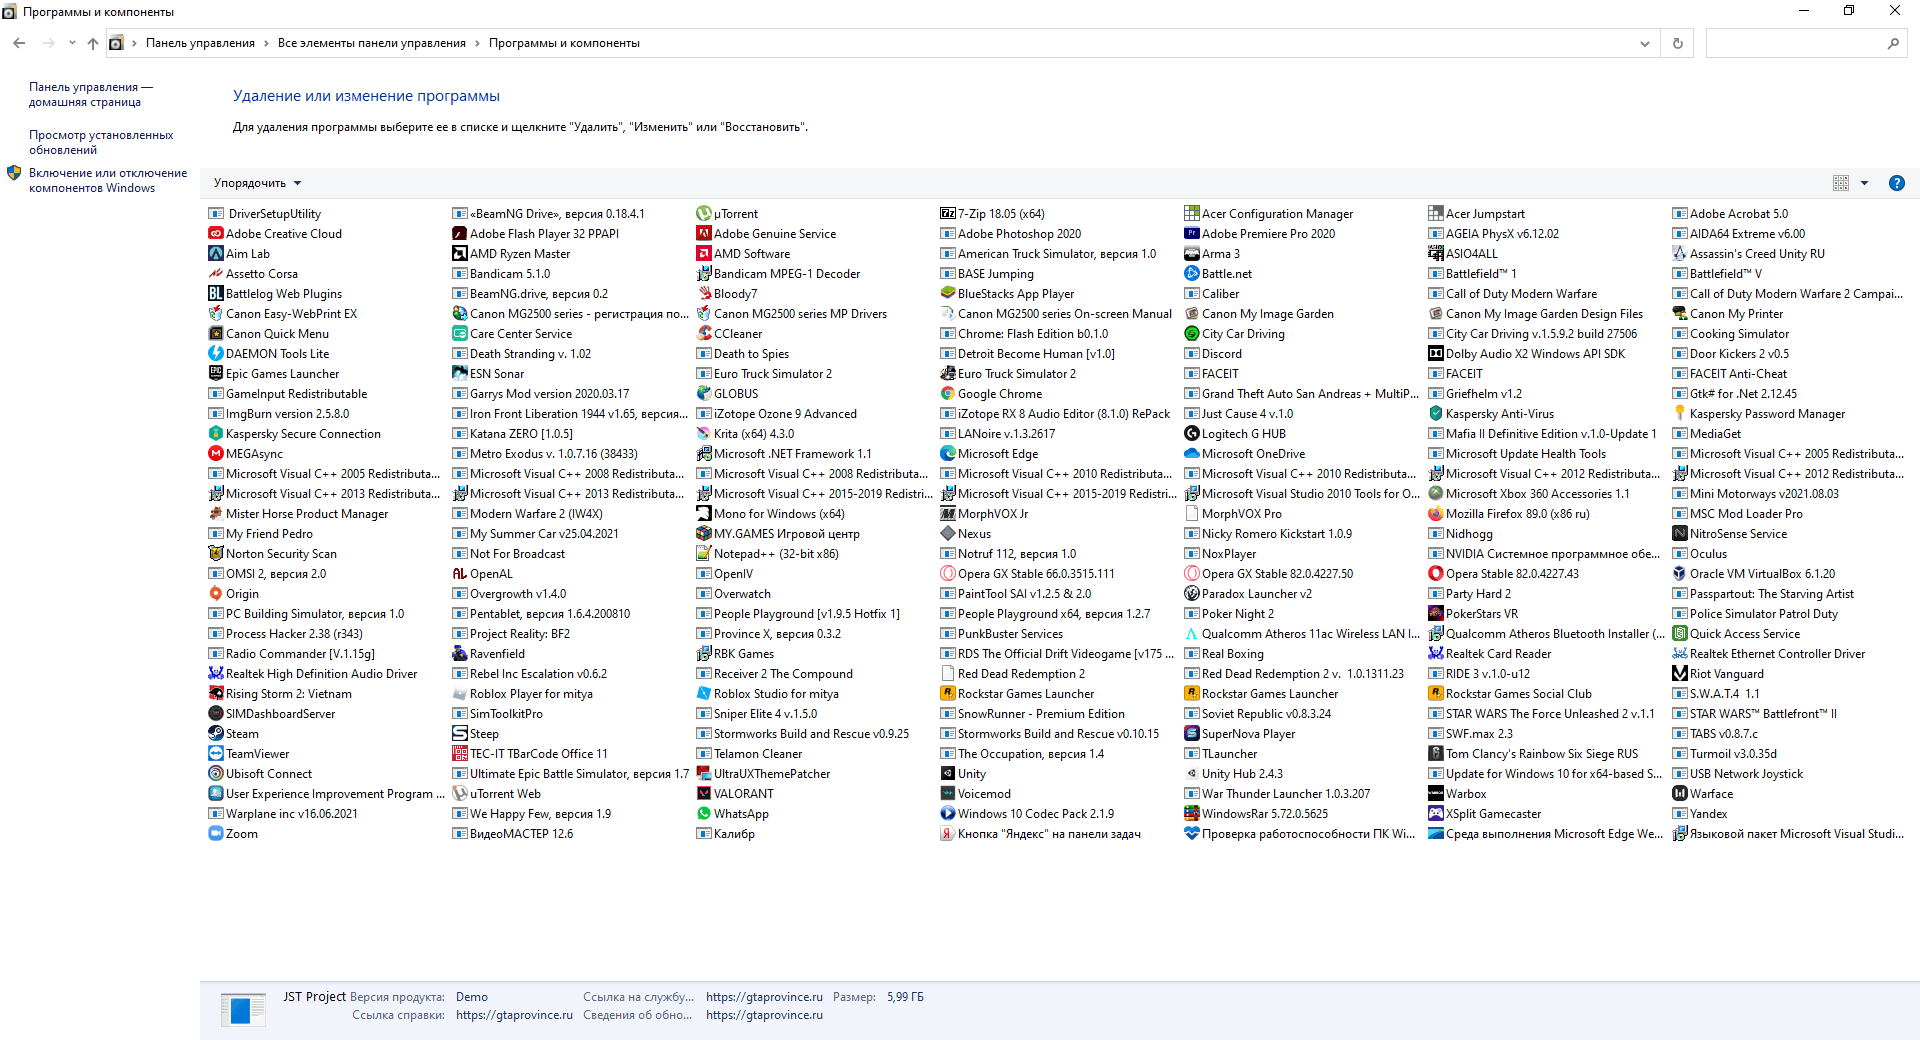Click the Windows features shield icon
Image resolution: width=1920 pixels, height=1040 pixels.
pyautogui.click(x=14, y=173)
